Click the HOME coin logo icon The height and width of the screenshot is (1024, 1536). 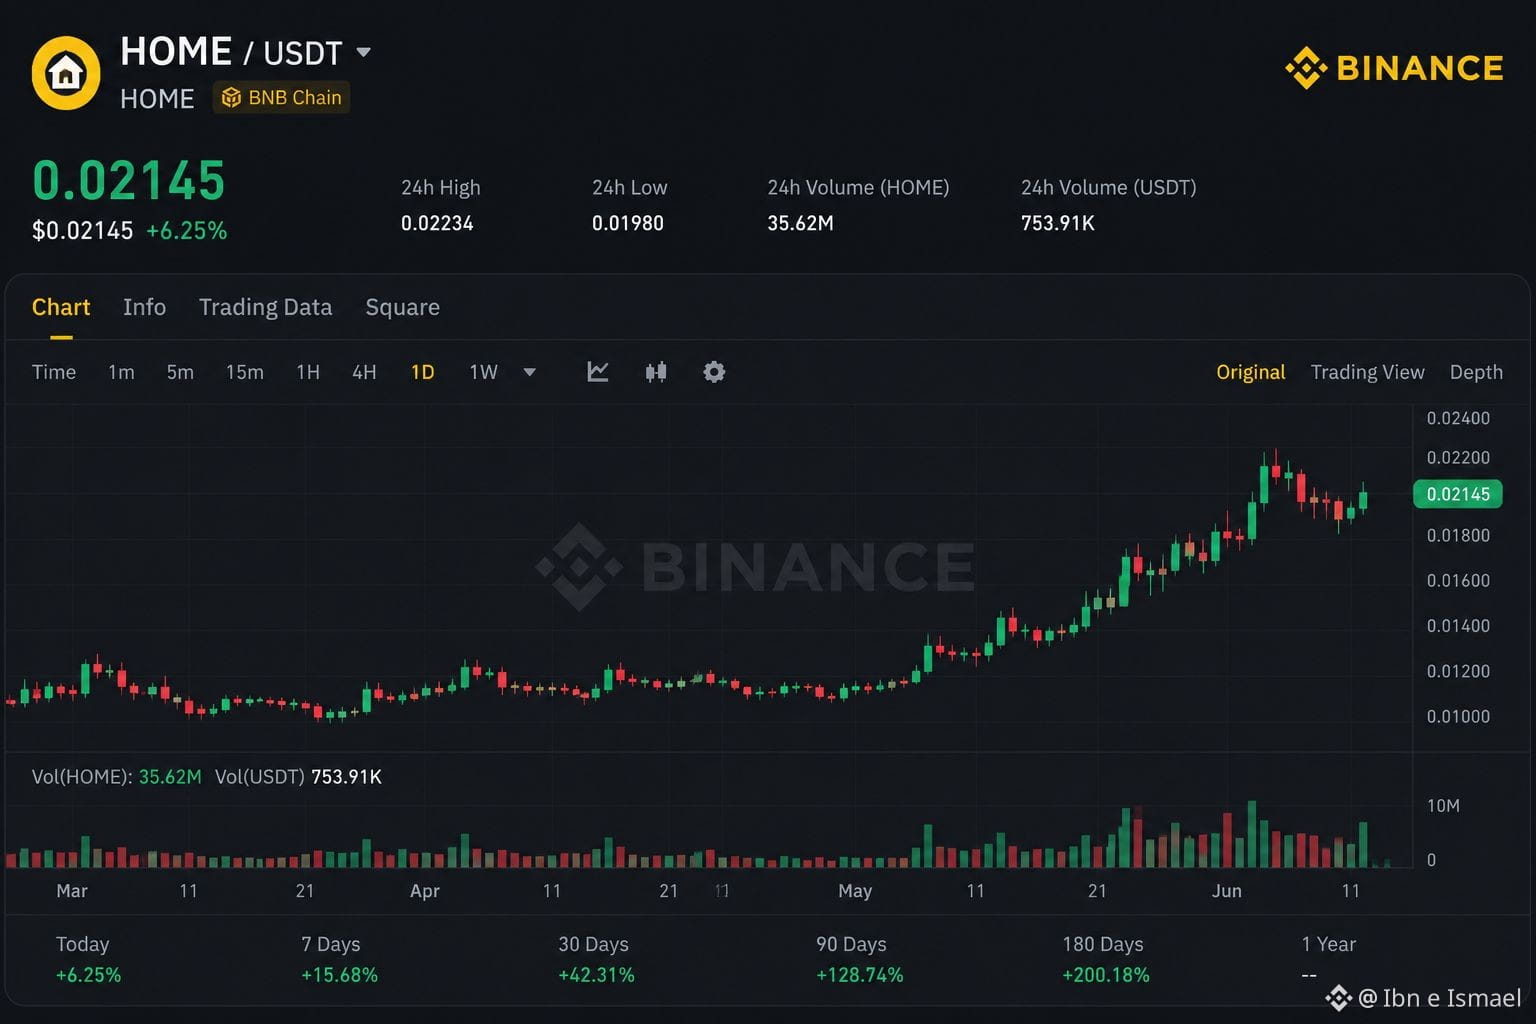(x=66, y=73)
